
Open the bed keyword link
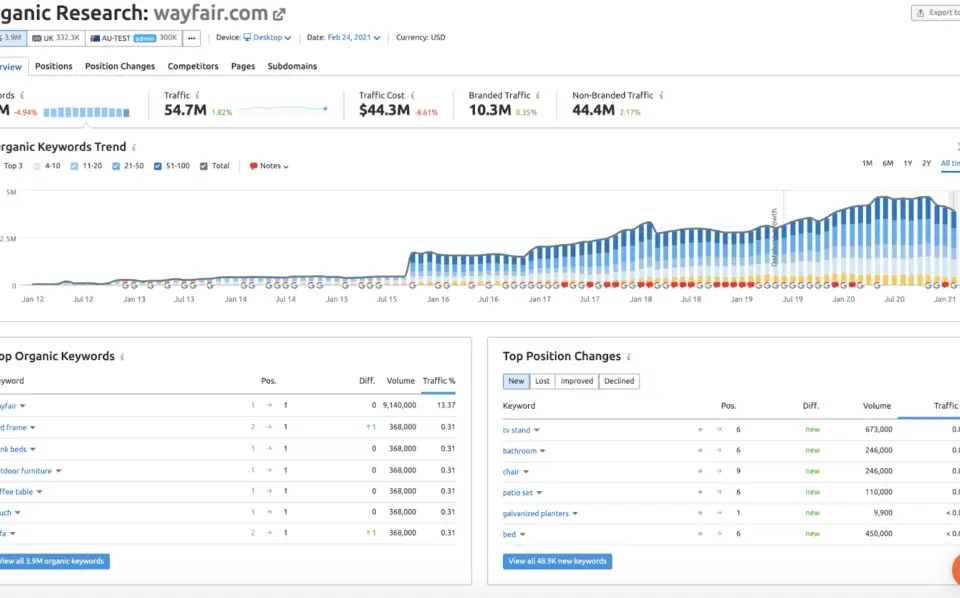[509, 534]
